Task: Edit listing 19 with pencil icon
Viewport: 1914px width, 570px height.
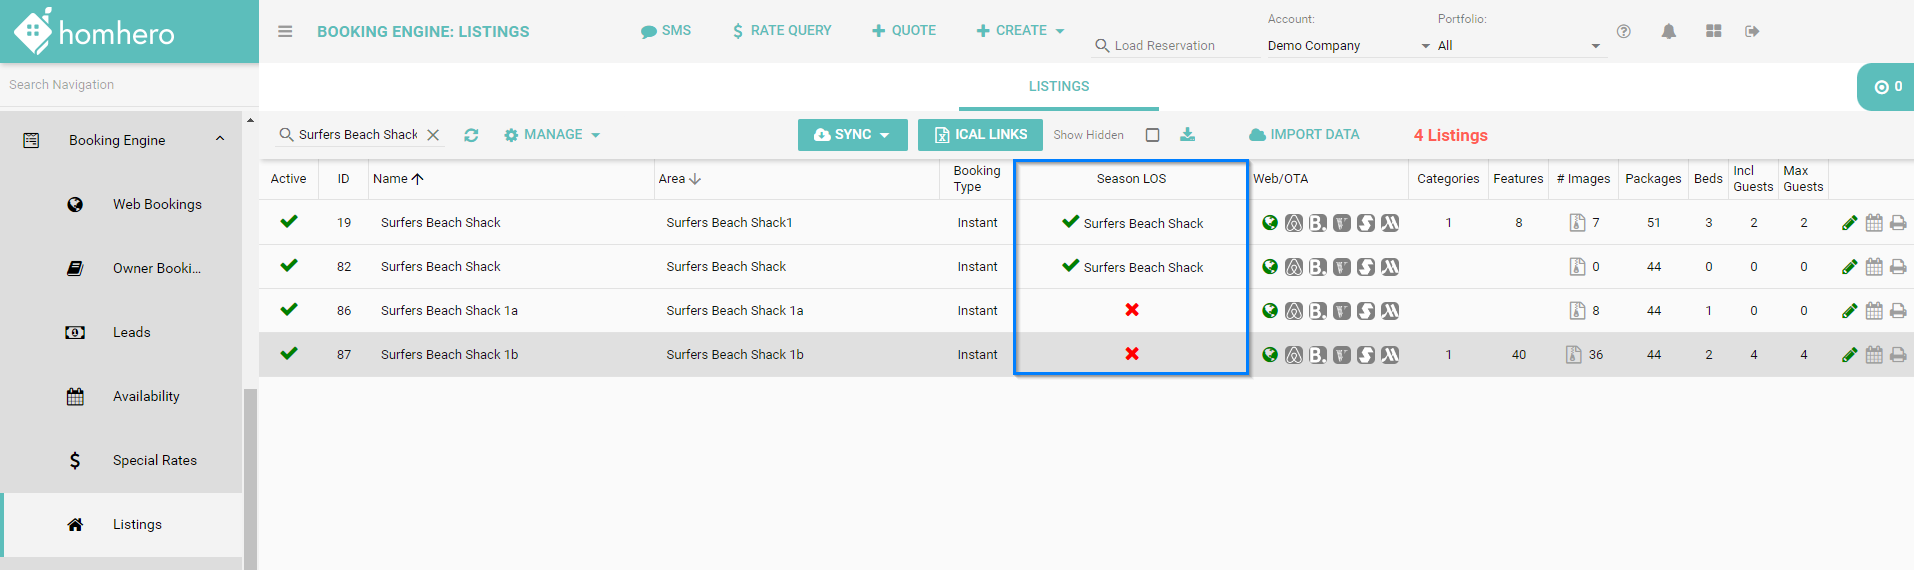Action: [1849, 223]
